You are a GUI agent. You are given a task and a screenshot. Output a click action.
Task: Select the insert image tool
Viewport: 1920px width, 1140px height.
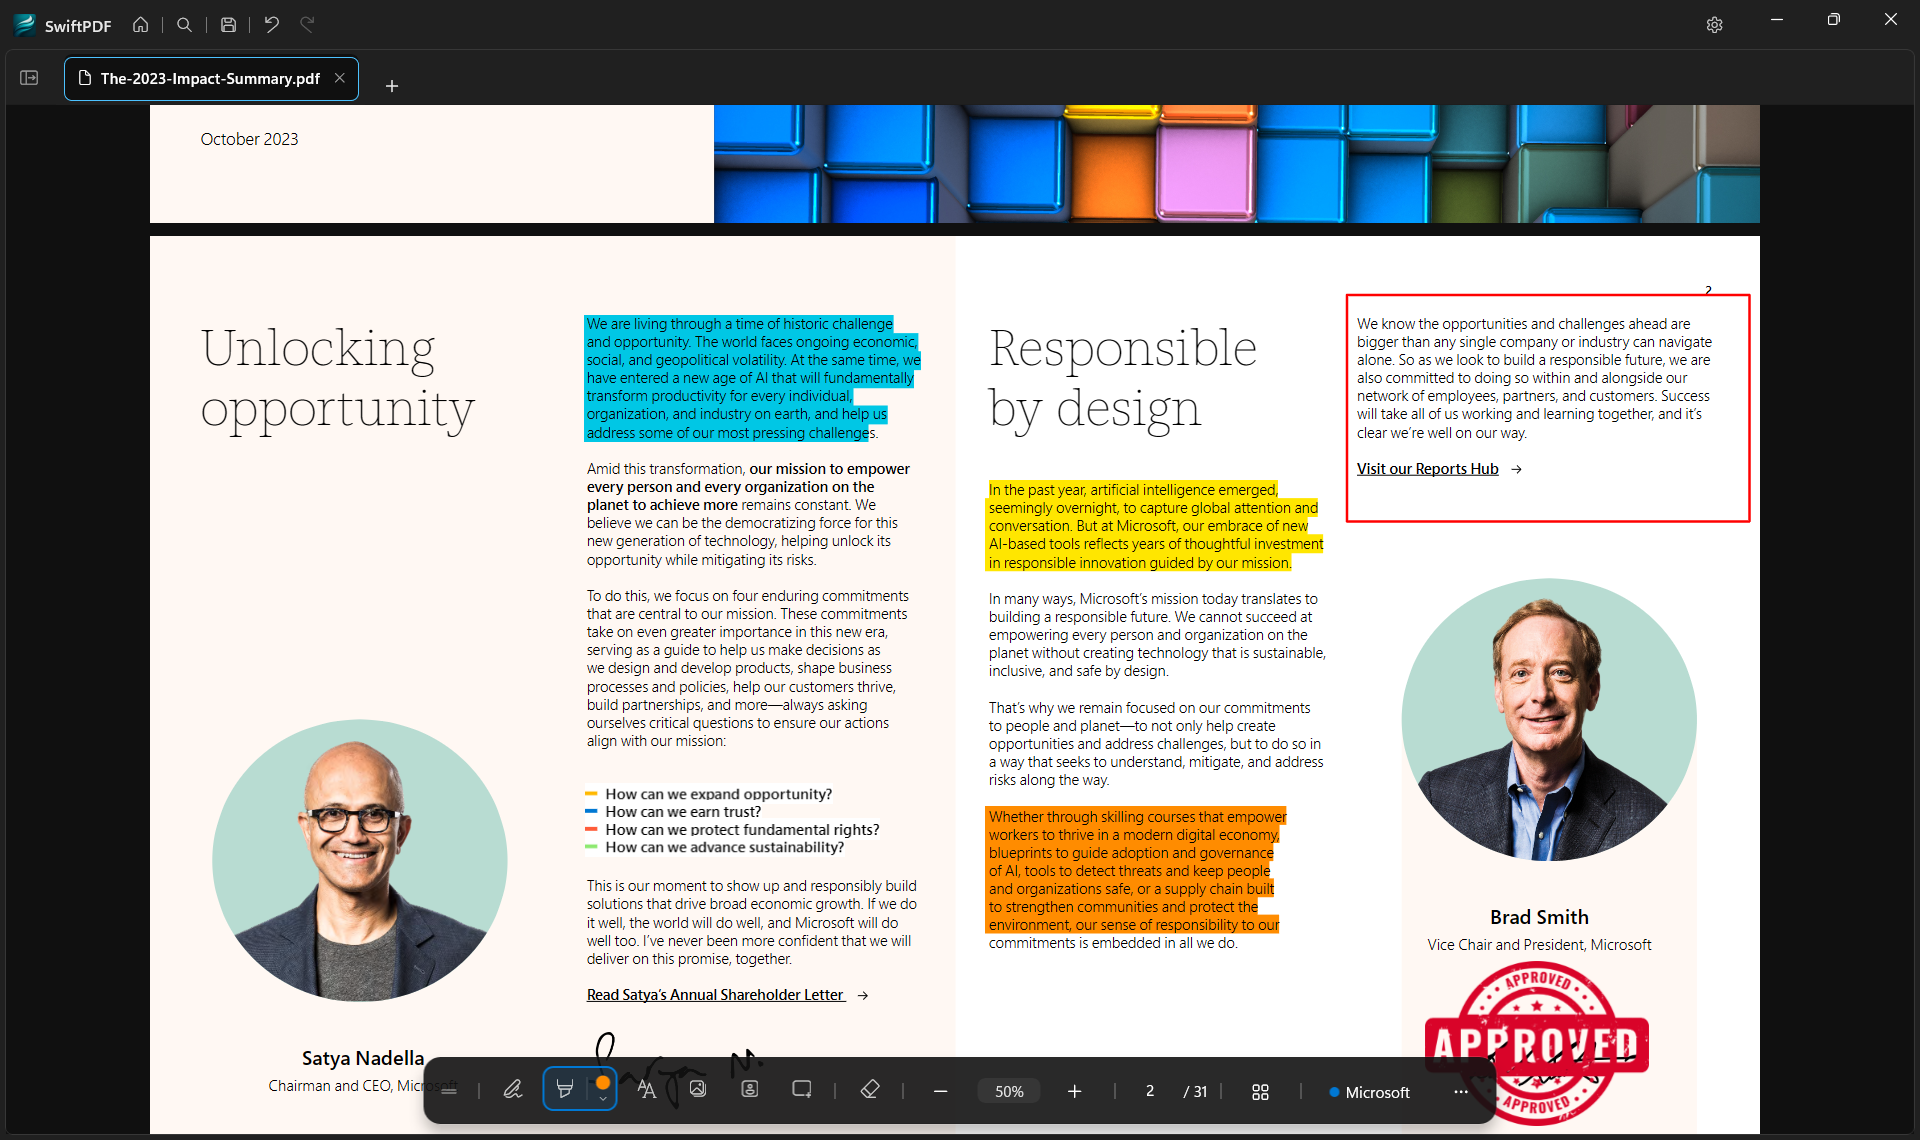click(698, 1090)
